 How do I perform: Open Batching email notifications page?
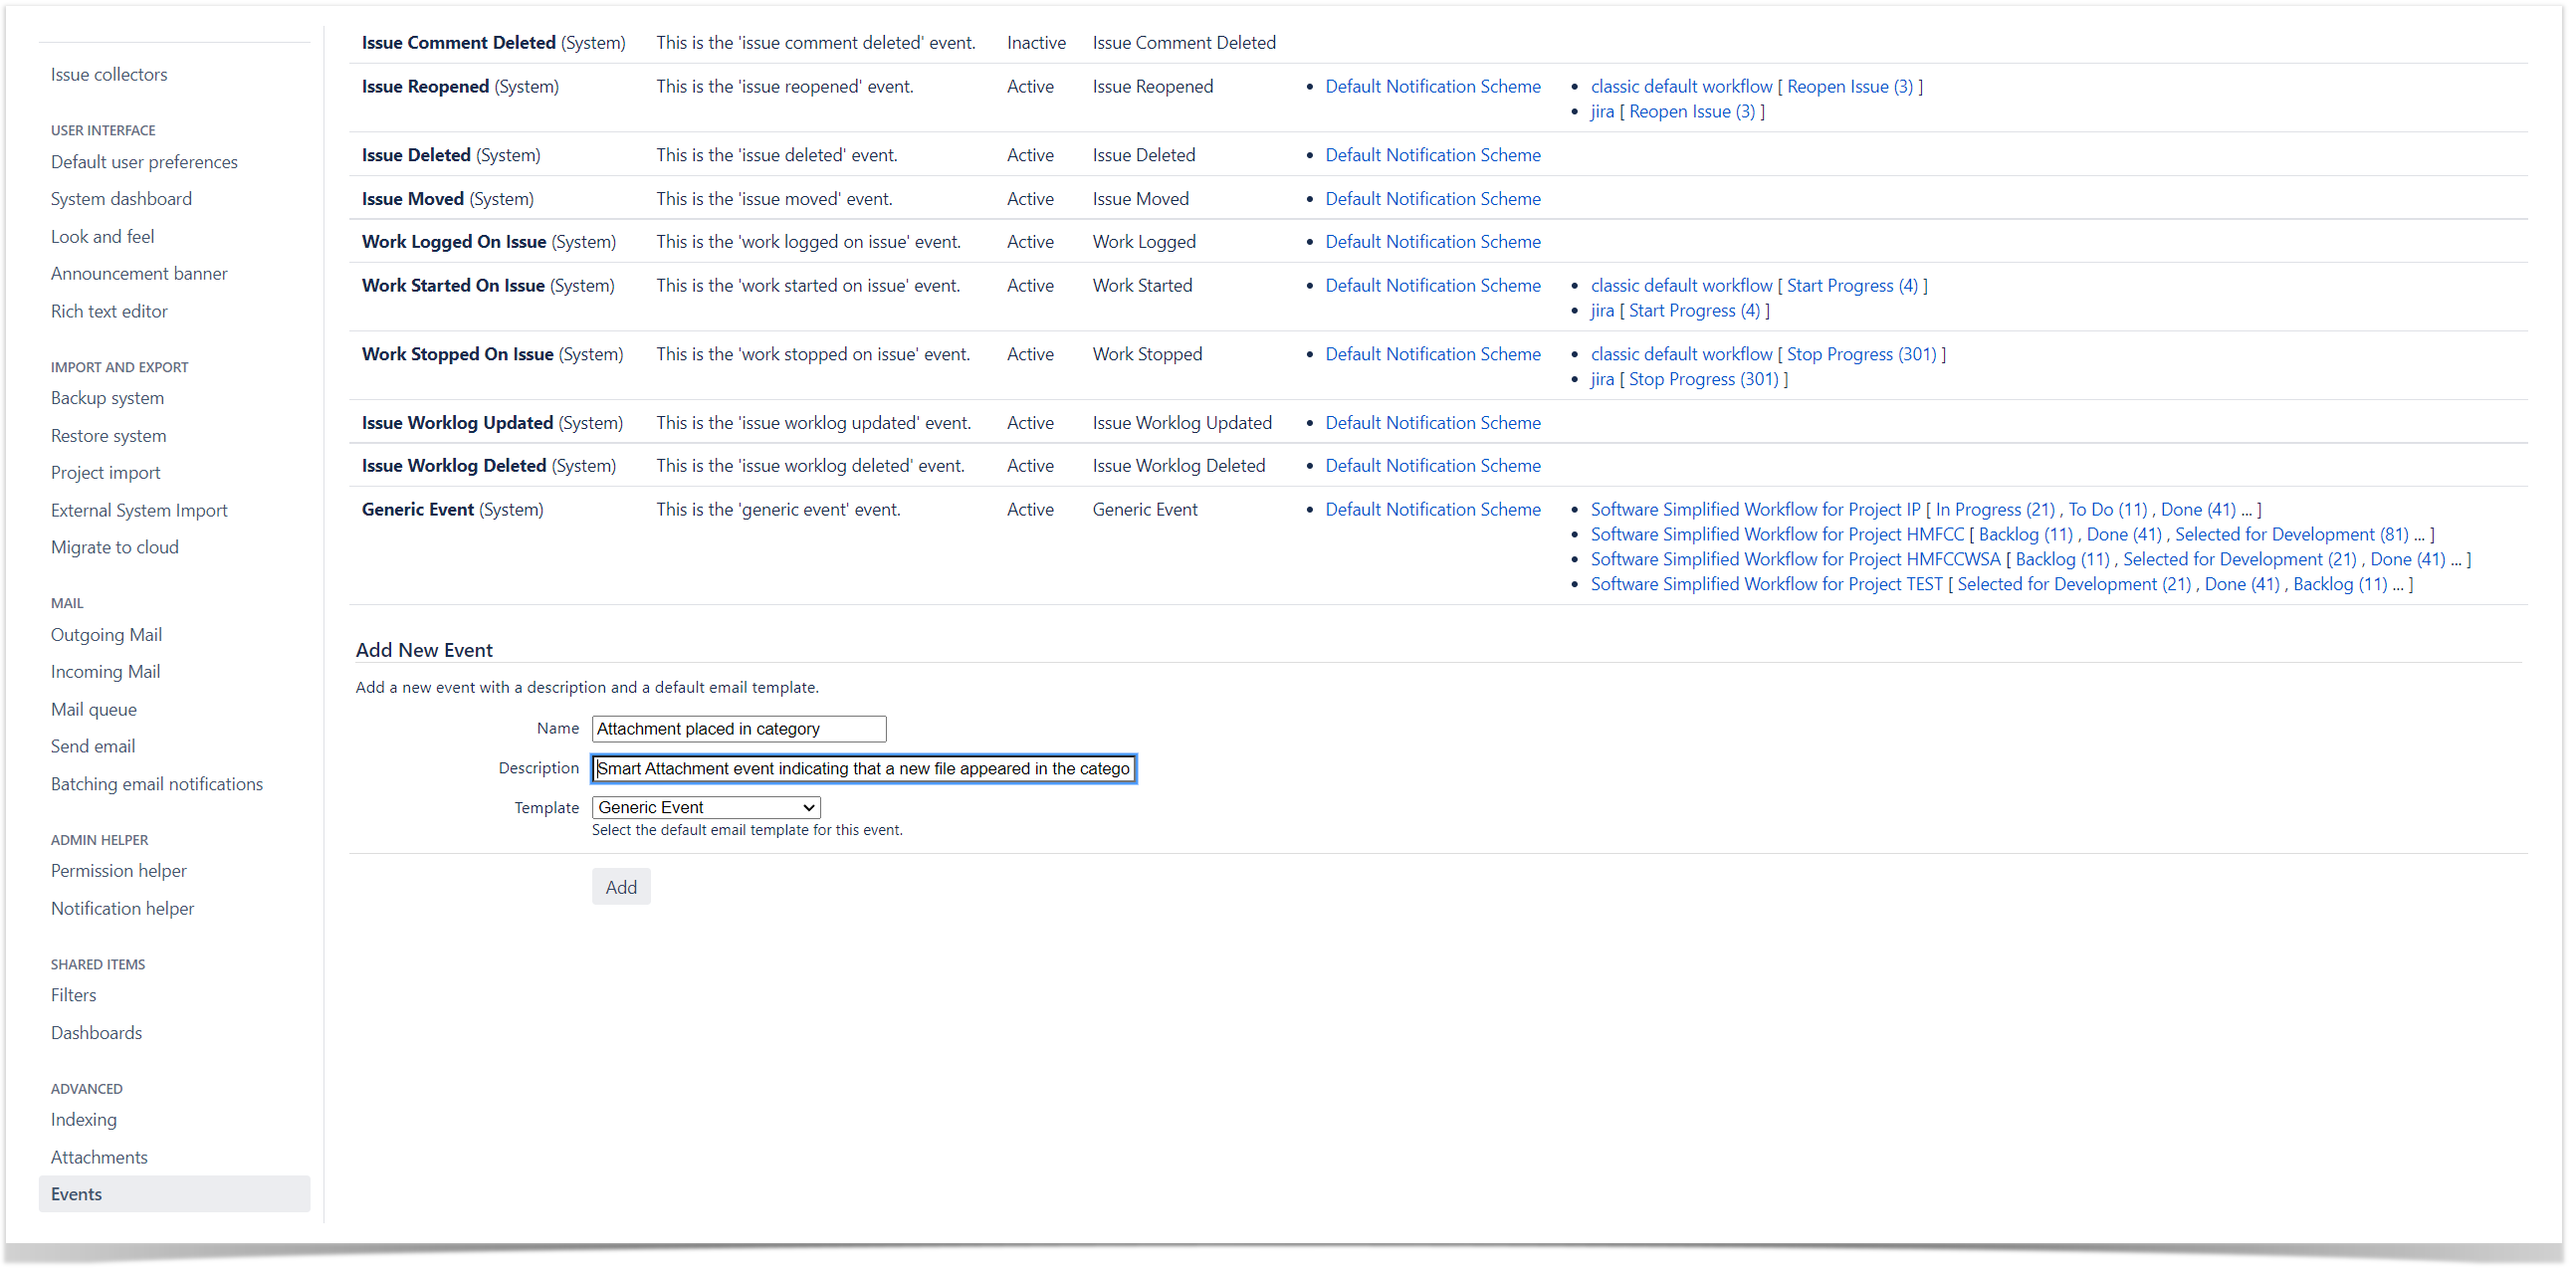click(x=156, y=784)
